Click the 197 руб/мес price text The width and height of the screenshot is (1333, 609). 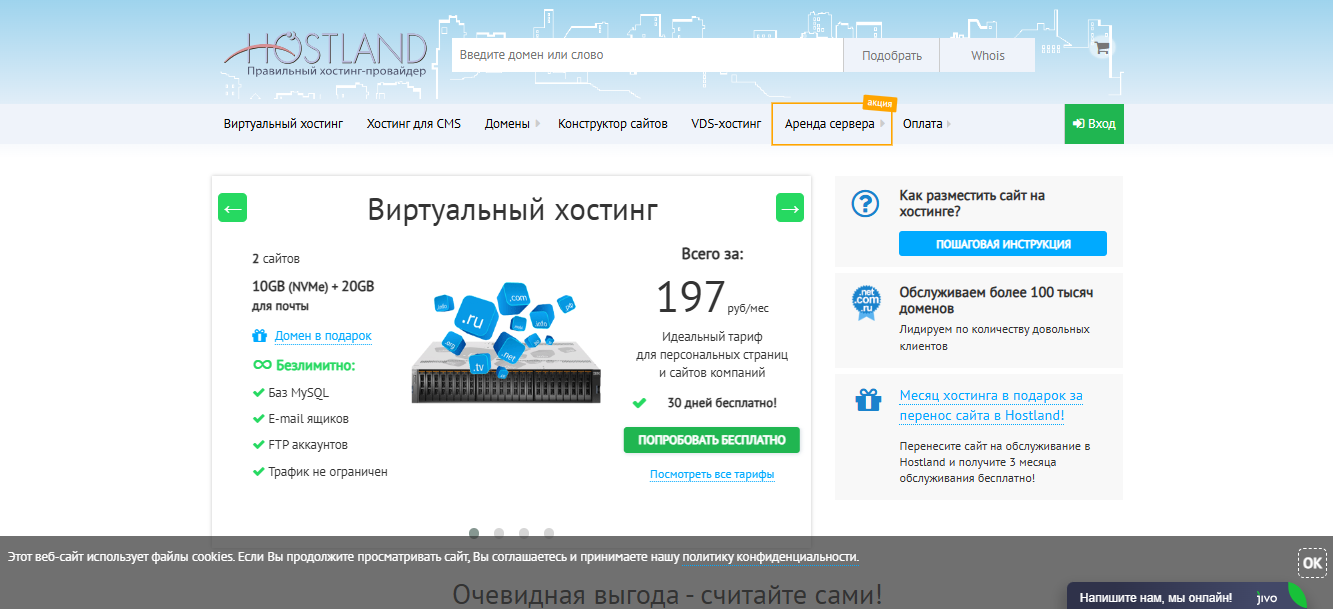tap(712, 298)
